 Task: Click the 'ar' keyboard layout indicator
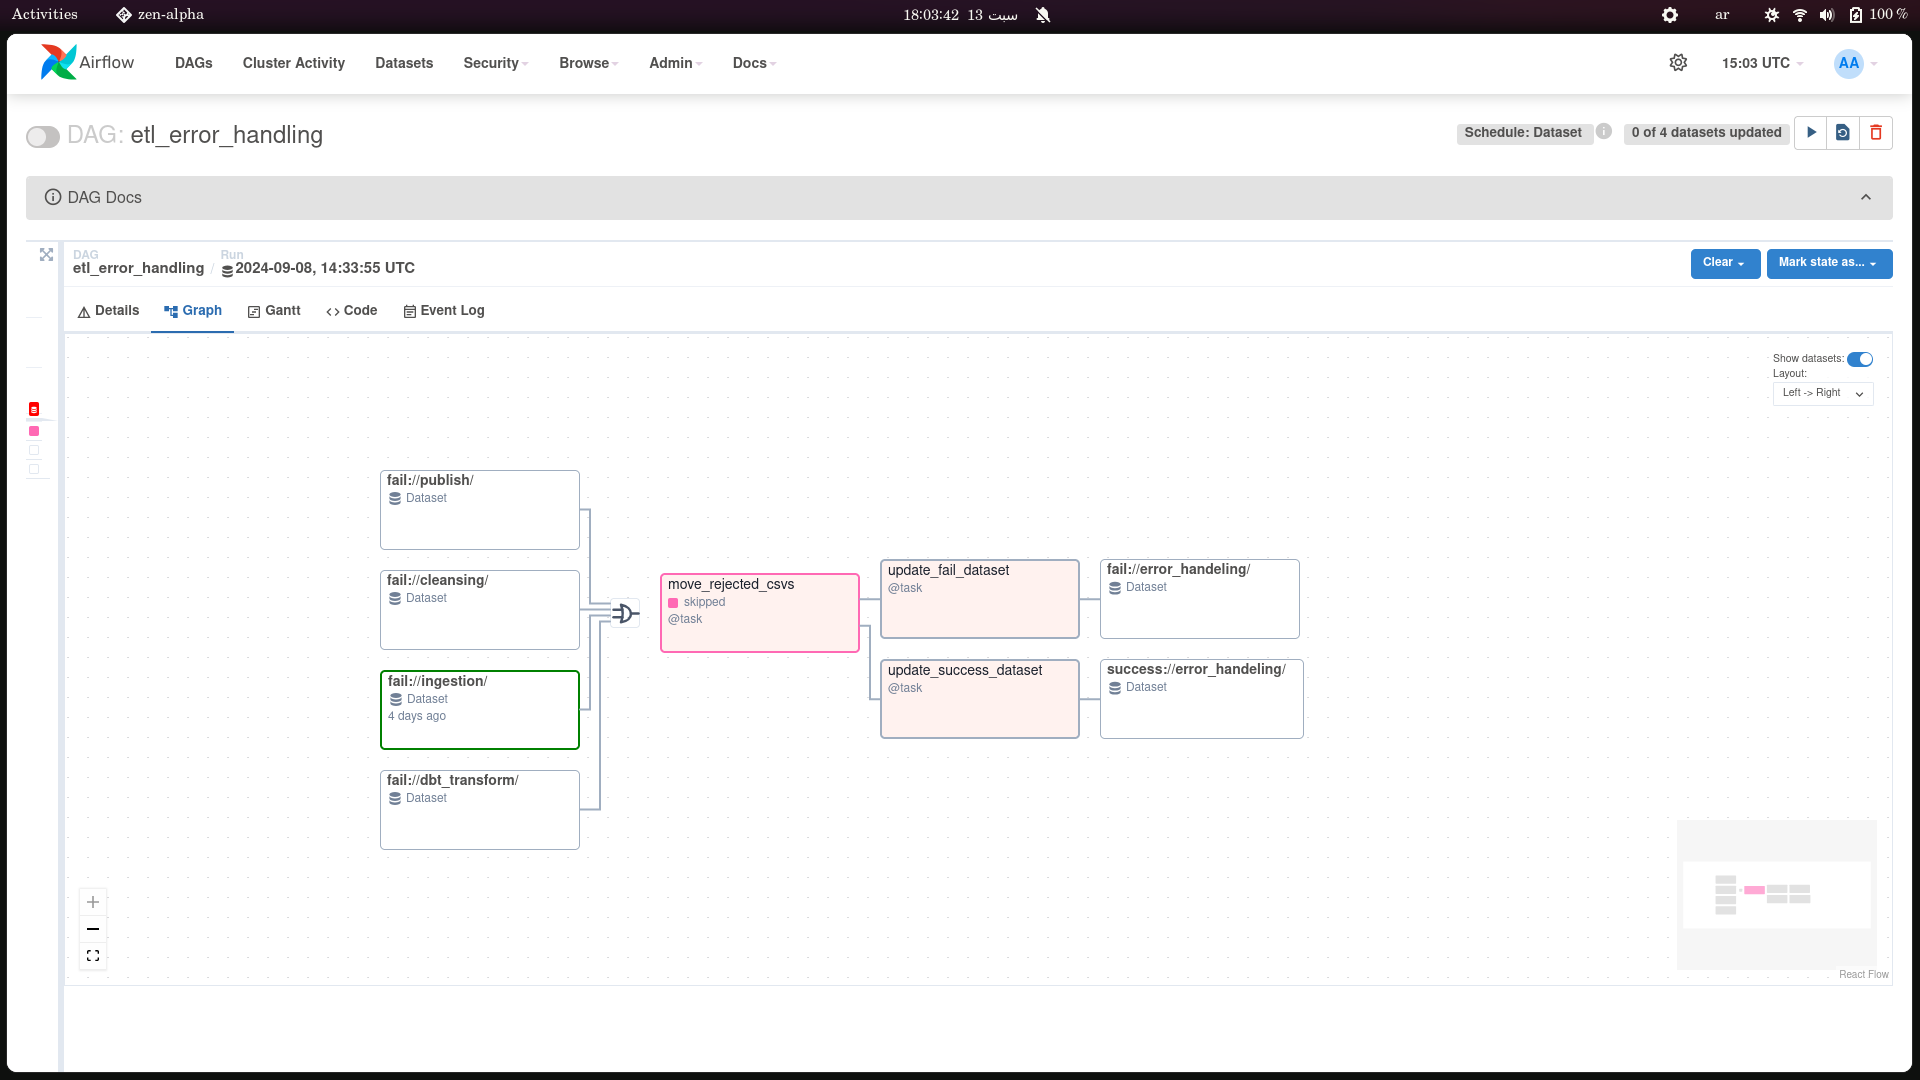click(1722, 14)
